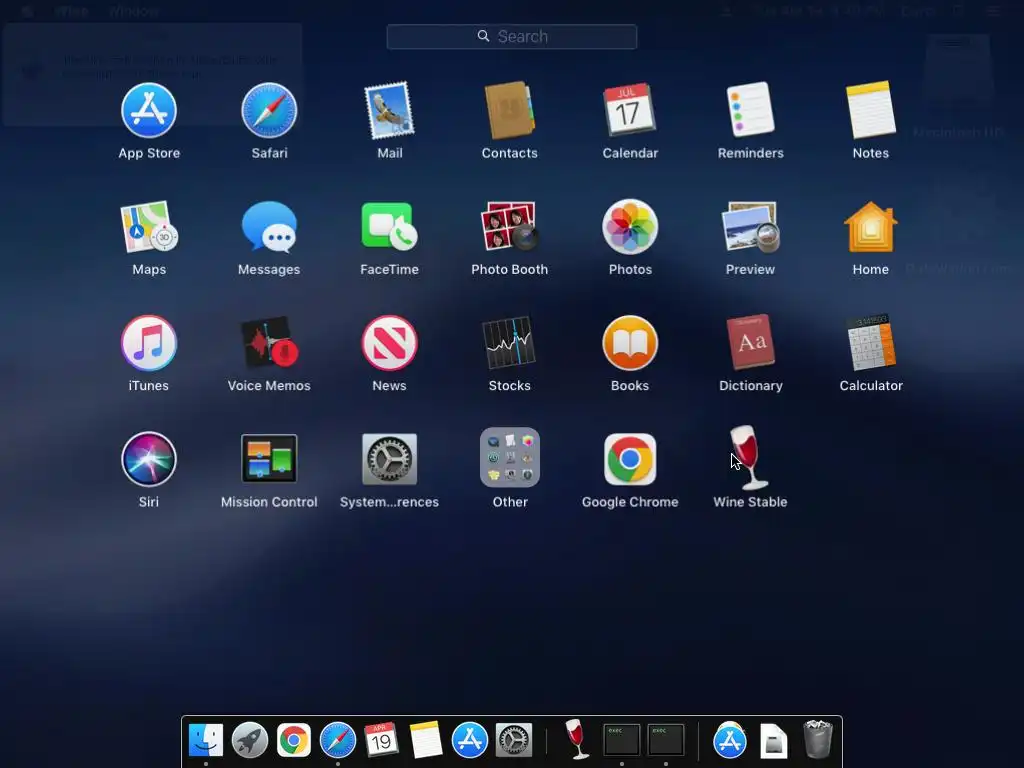Open Finder from the Dock
The image size is (1024, 768).
point(206,740)
